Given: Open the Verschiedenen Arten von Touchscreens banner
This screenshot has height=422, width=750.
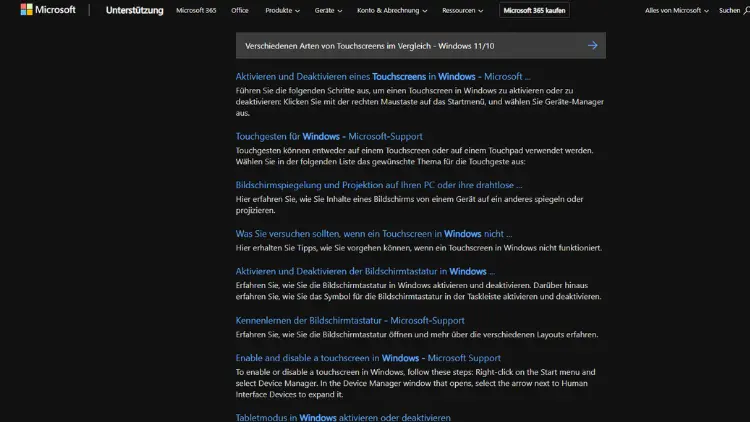Looking at the screenshot, I should pyautogui.click(x=420, y=45).
